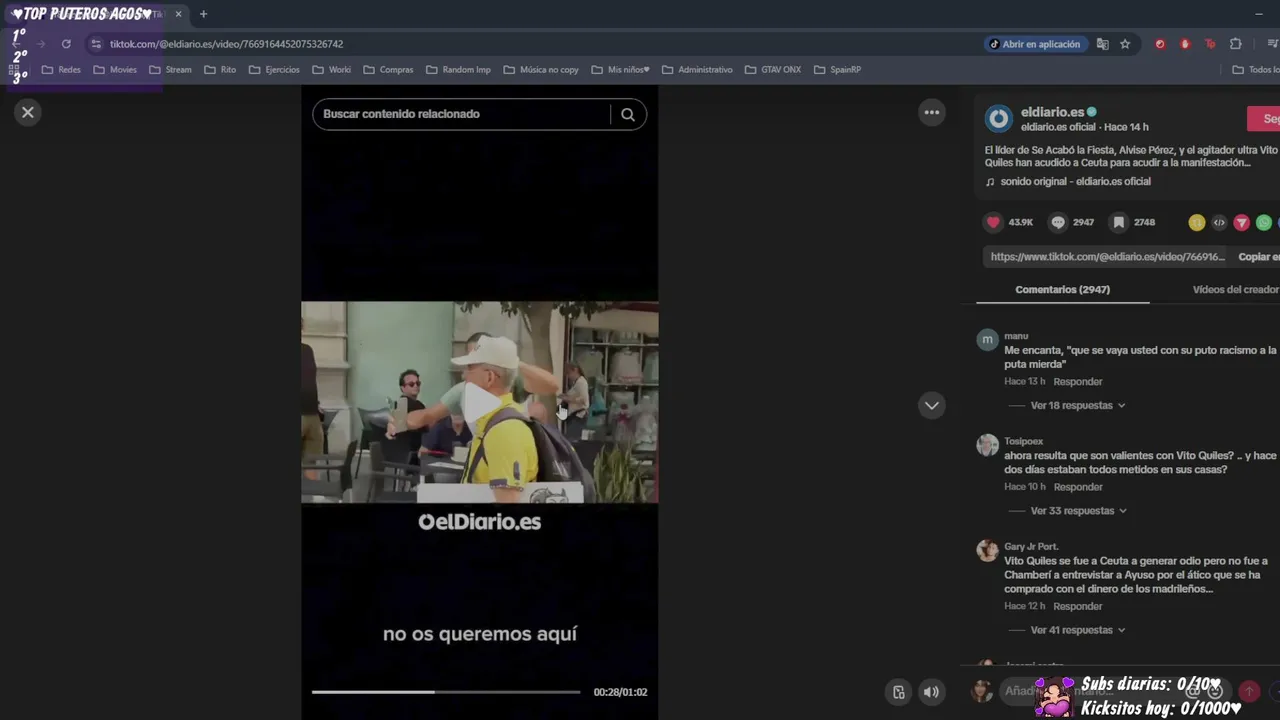
Task: Reply to Gary Jr Port.'s comment
Action: (1078, 606)
